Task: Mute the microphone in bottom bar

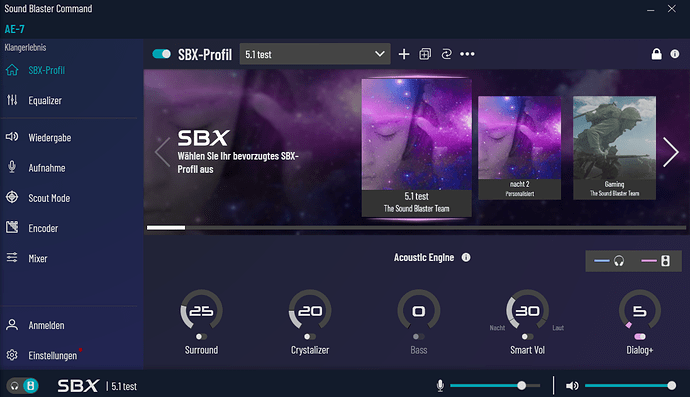Action: click(440, 386)
